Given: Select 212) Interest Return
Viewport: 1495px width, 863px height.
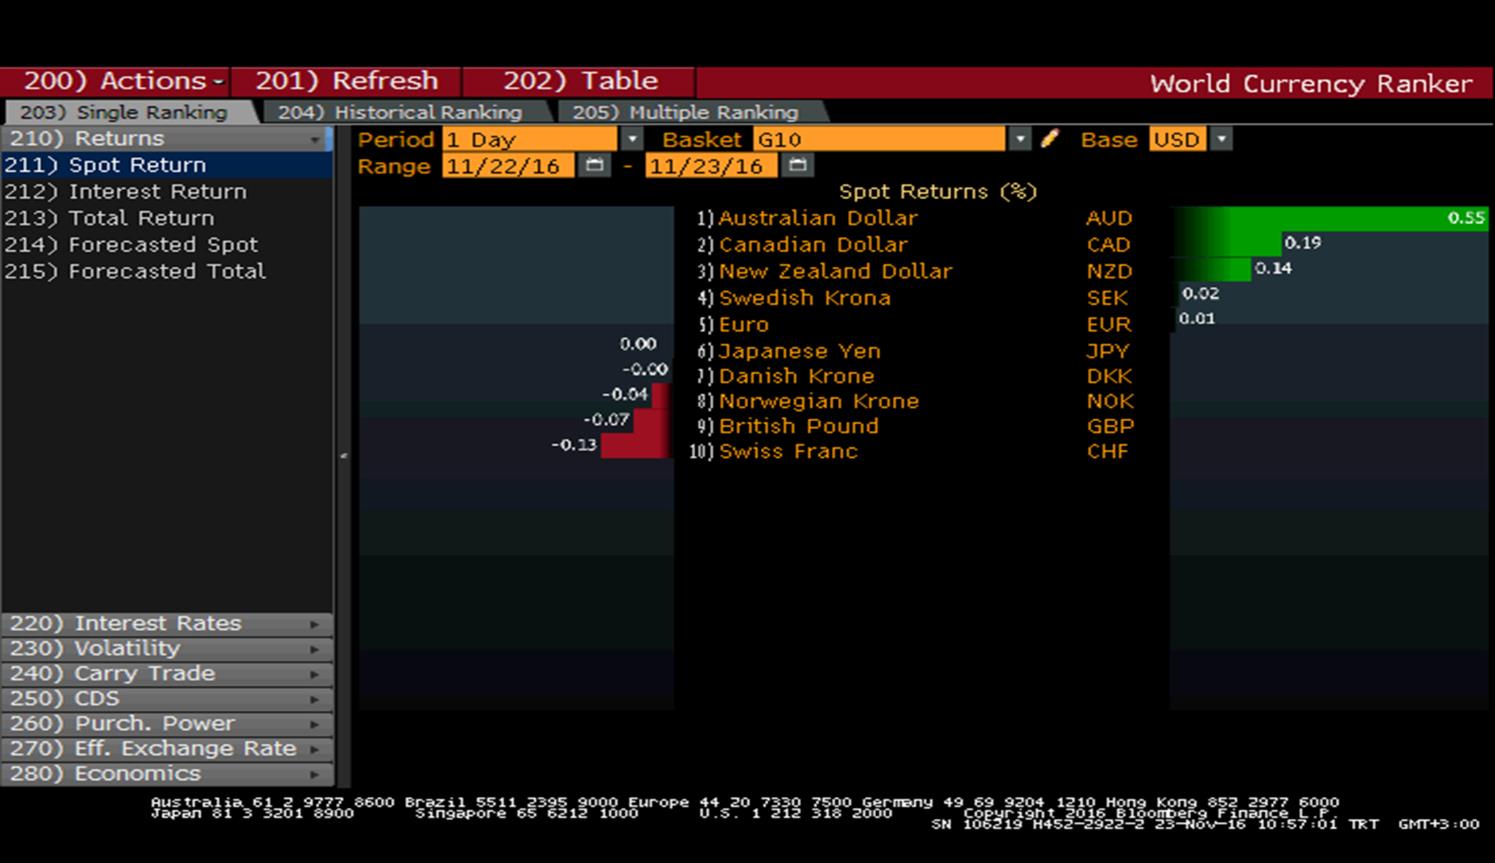Looking at the screenshot, I should [x=166, y=191].
